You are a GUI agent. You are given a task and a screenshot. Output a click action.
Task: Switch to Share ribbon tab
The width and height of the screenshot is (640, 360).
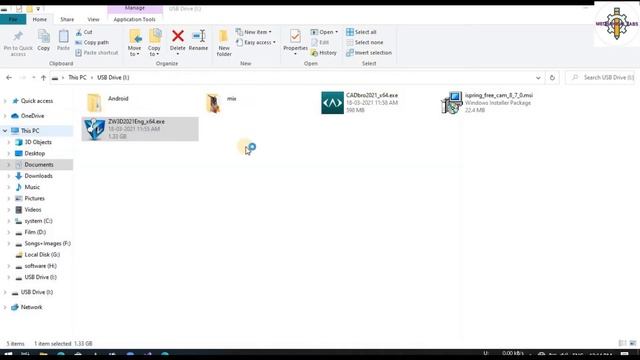tap(67, 19)
